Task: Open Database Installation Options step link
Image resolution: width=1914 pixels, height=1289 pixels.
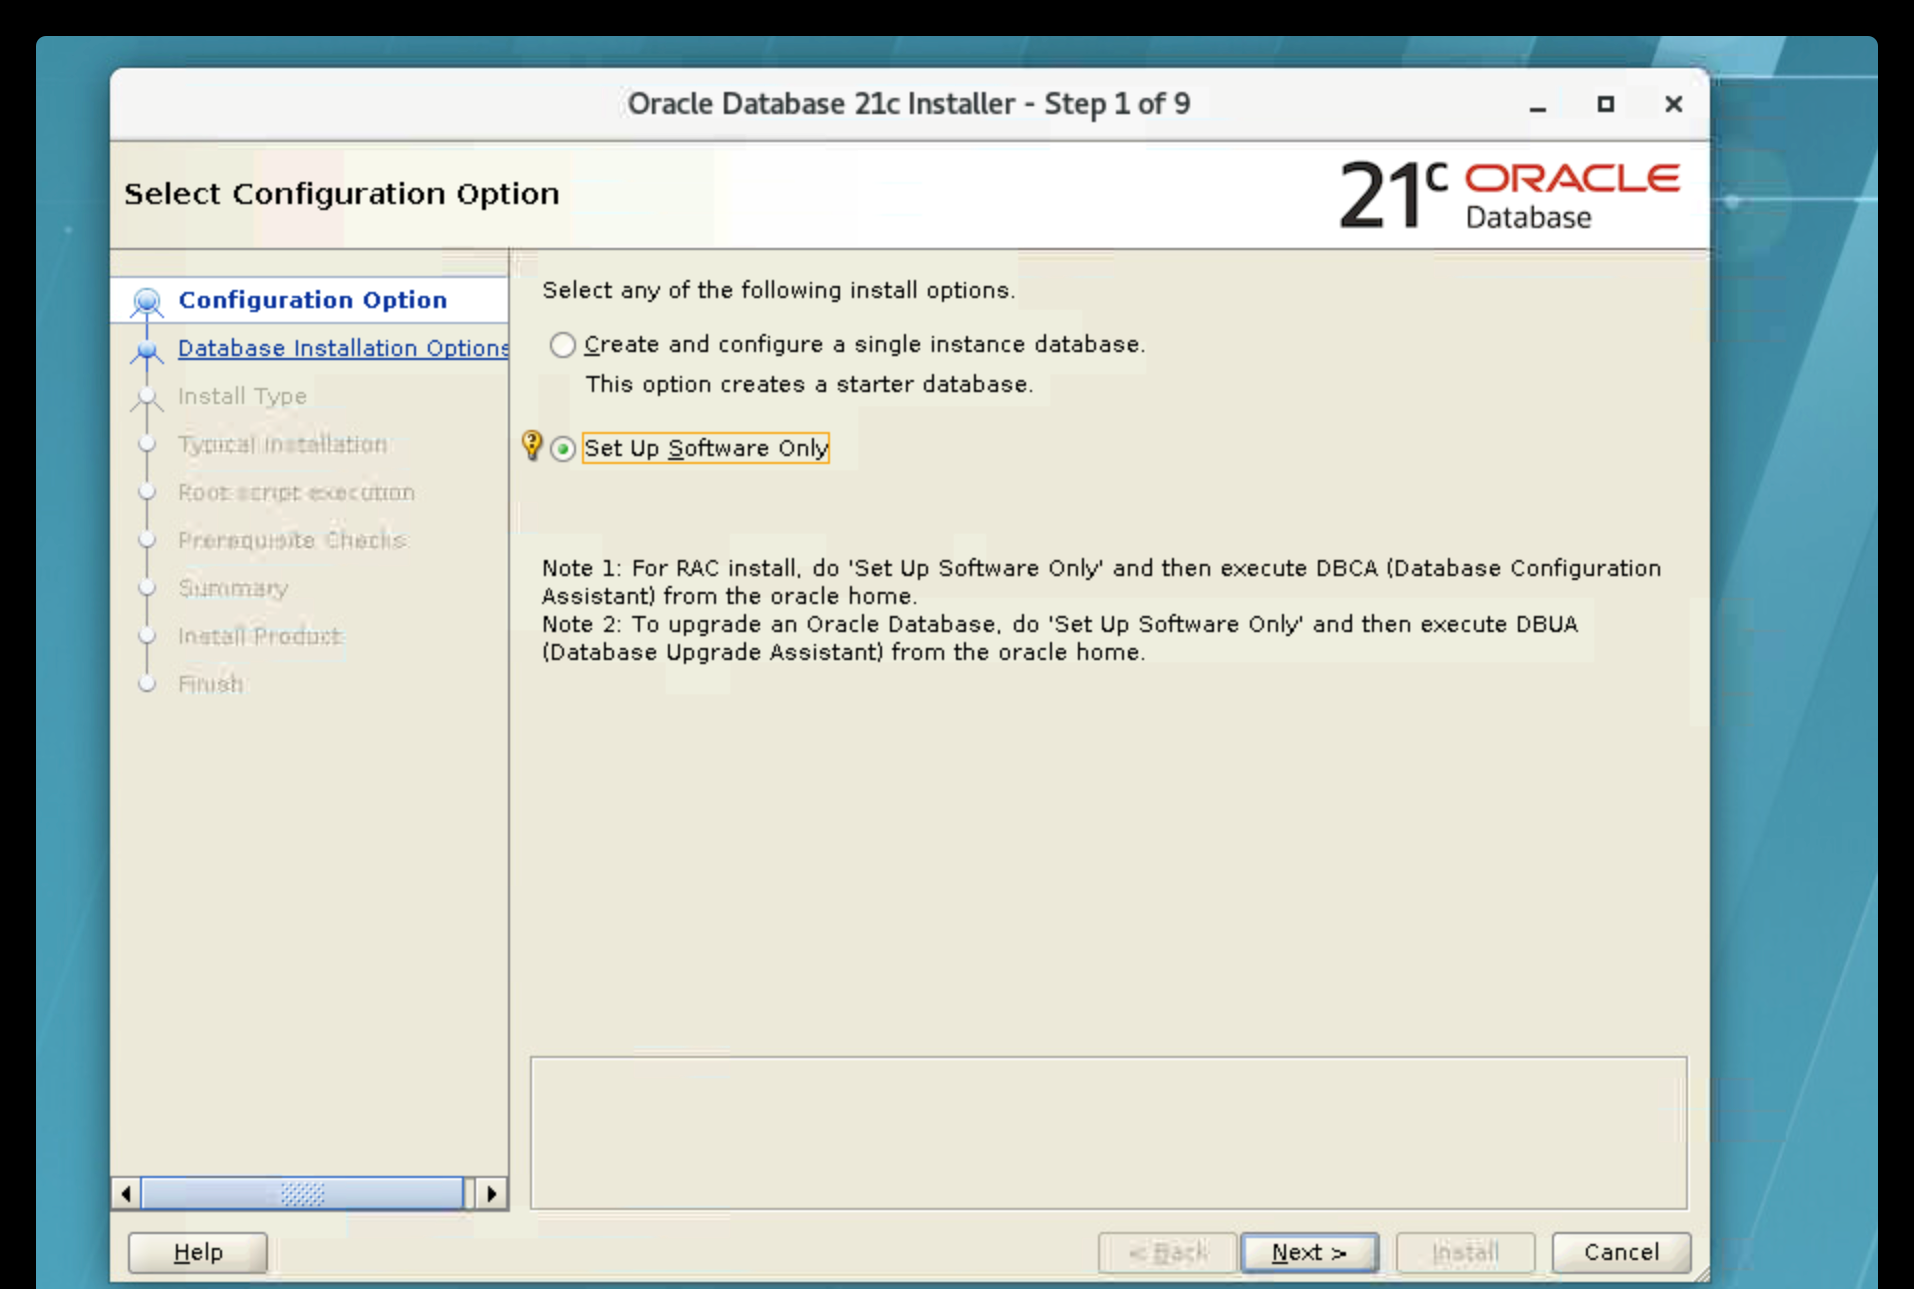Action: point(343,348)
